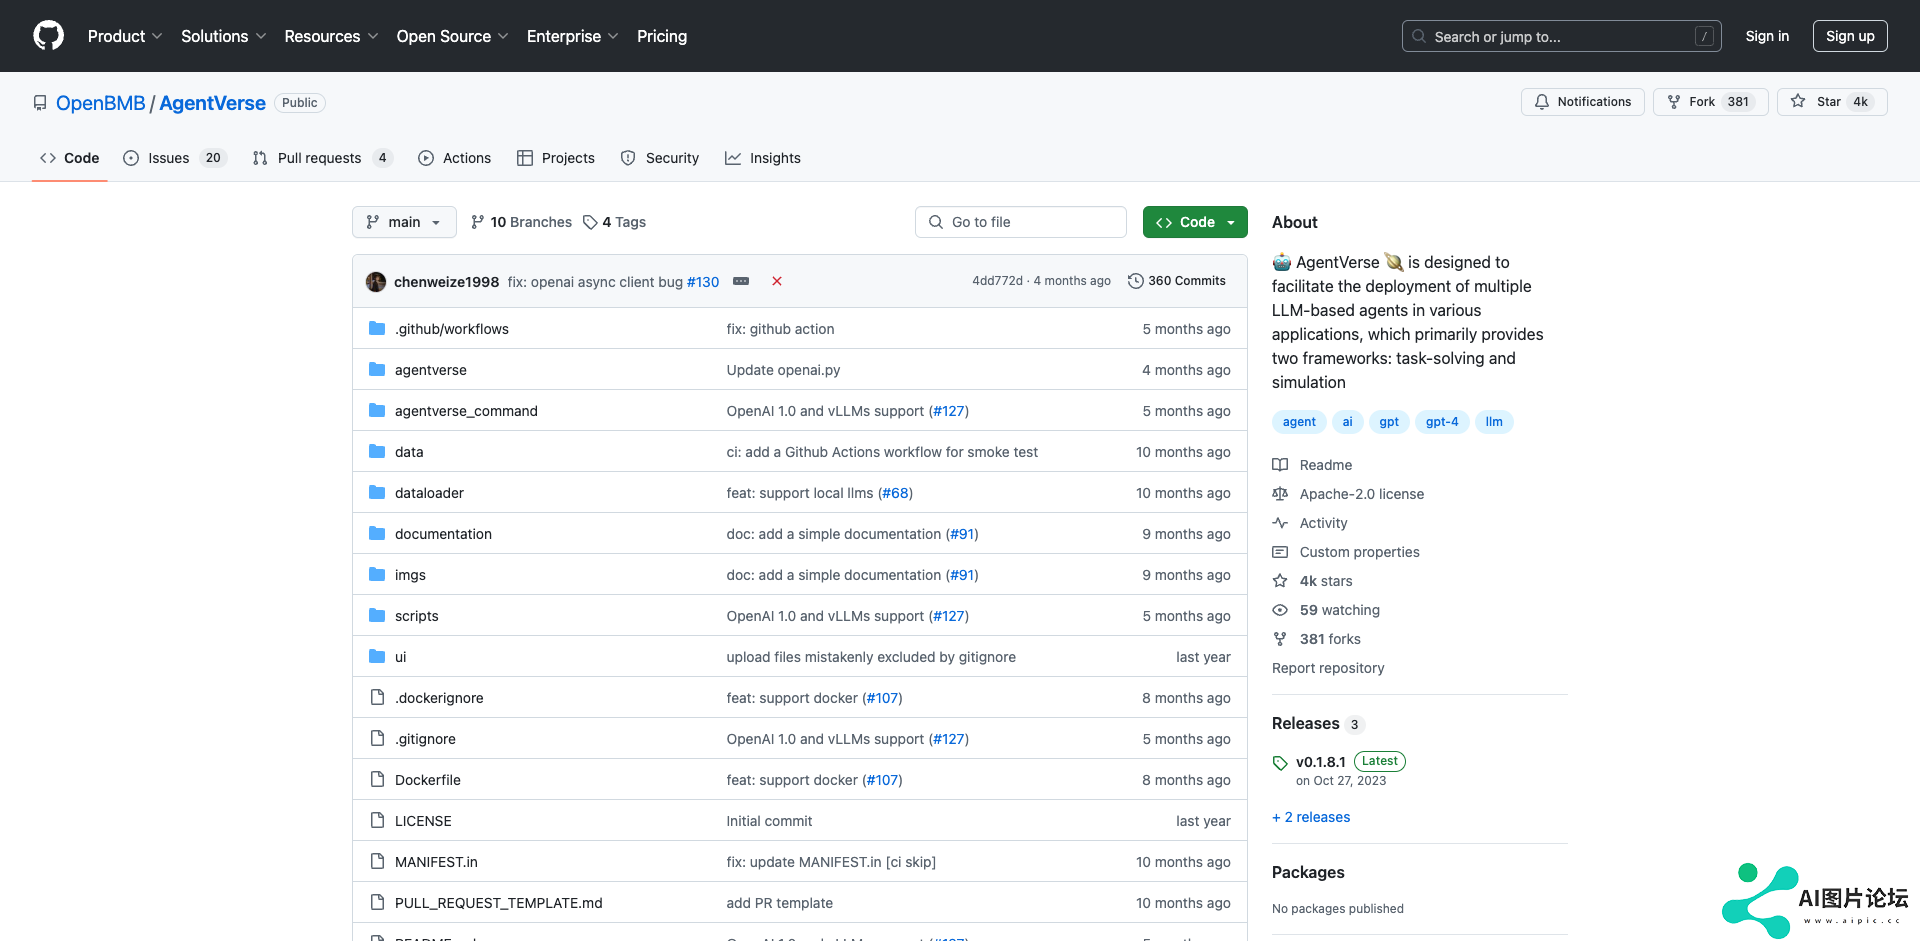1920x941 pixels.
Task: Click the forks icon in About
Action: click(1280, 639)
